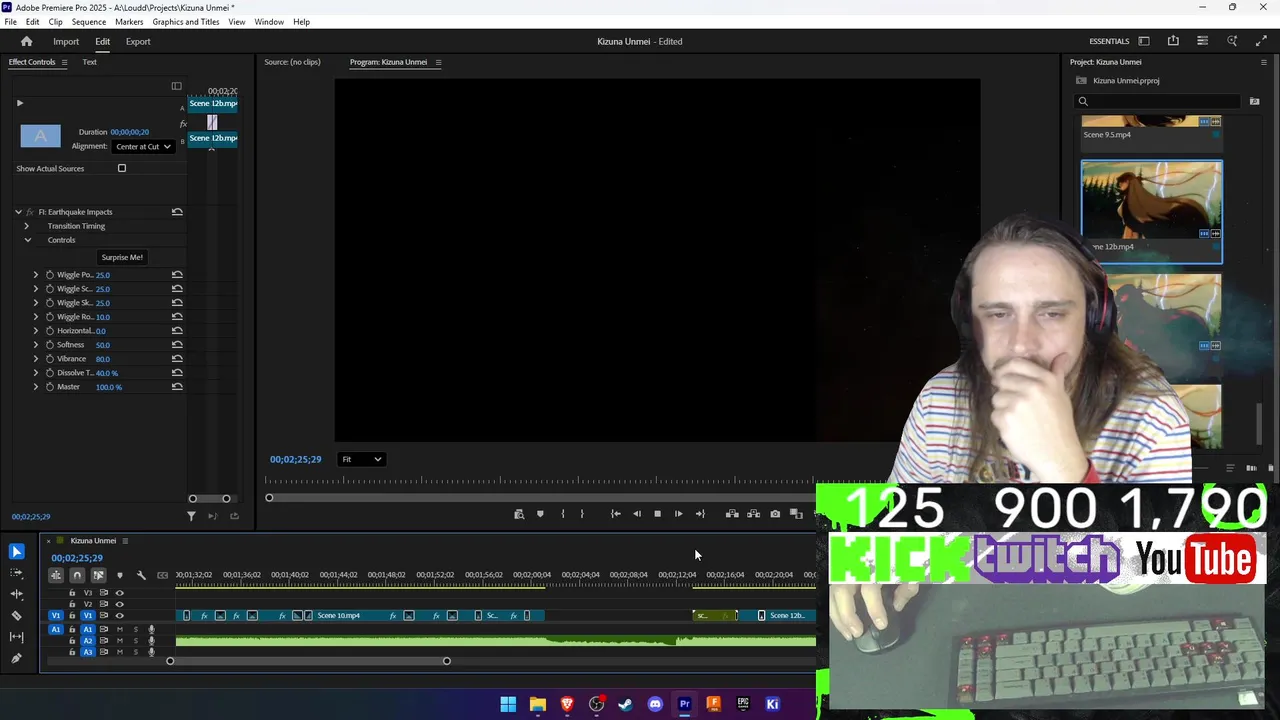The height and width of the screenshot is (720, 1280).
Task: Reset FI: Earthquake Impacts effect
Action: pyautogui.click(x=177, y=212)
